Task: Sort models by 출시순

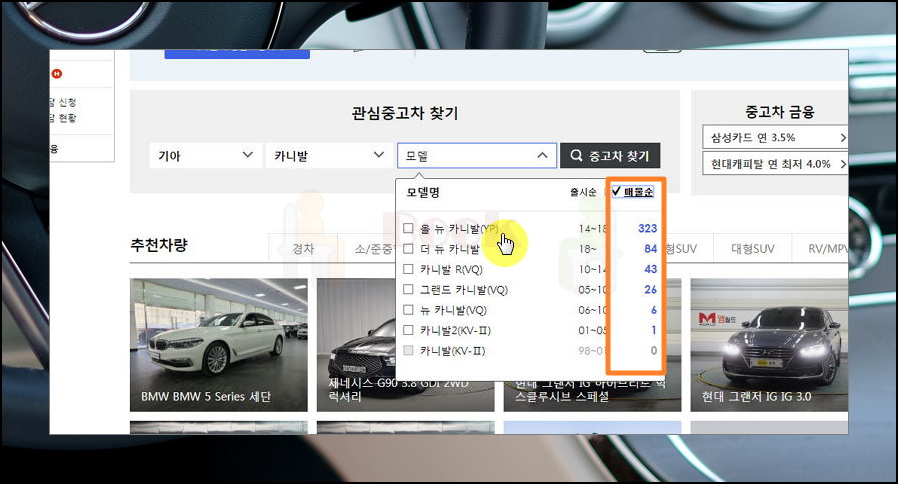Action: 583,192
